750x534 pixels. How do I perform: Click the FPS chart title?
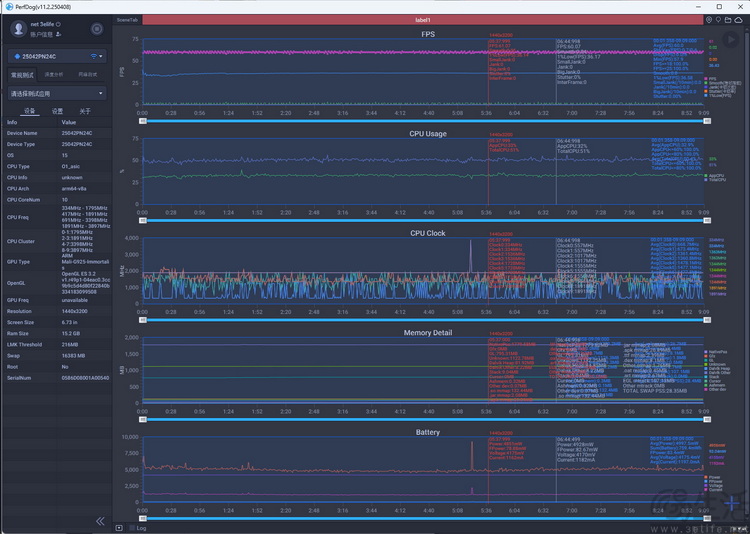click(x=428, y=34)
